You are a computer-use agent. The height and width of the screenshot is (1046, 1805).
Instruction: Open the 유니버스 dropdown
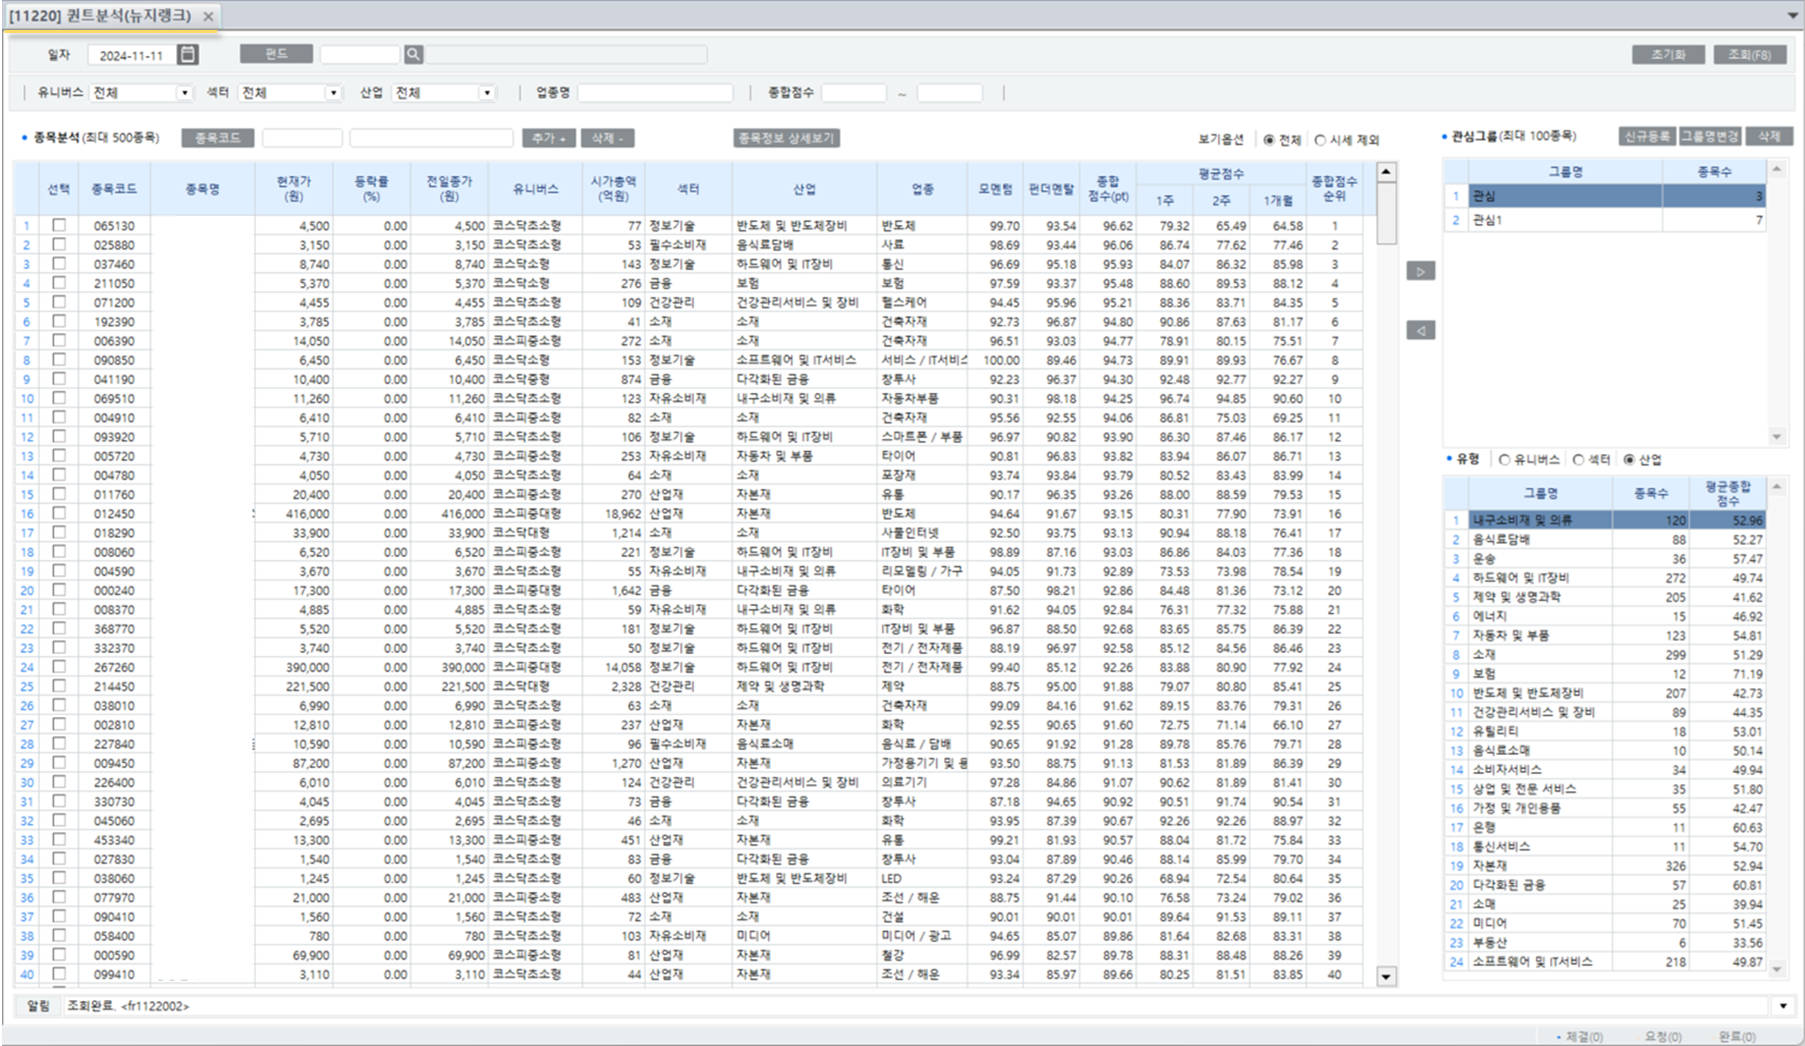tap(184, 93)
